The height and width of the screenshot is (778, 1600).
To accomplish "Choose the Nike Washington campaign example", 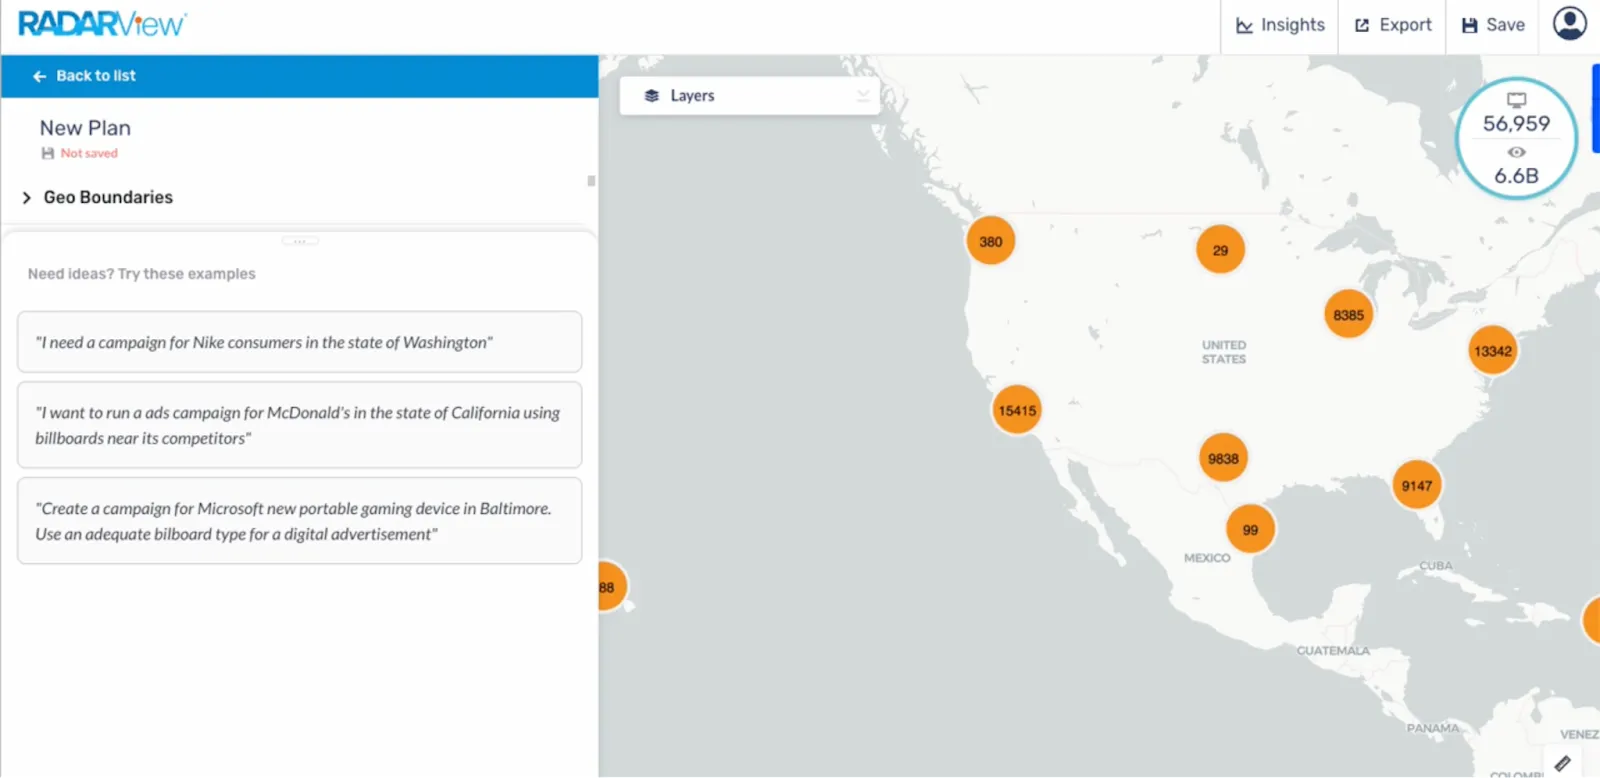I will coord(299,342).
